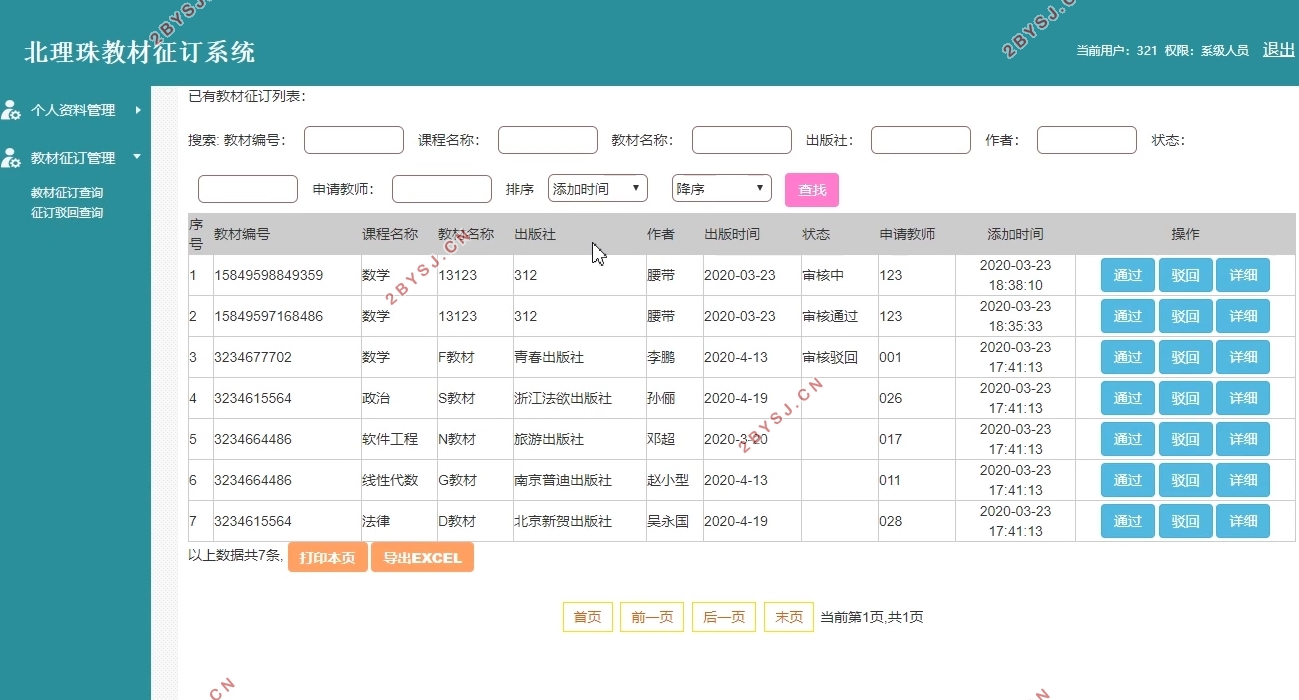Click 导出EXCEL button
1299x700 pixels.
pos(422,558)
